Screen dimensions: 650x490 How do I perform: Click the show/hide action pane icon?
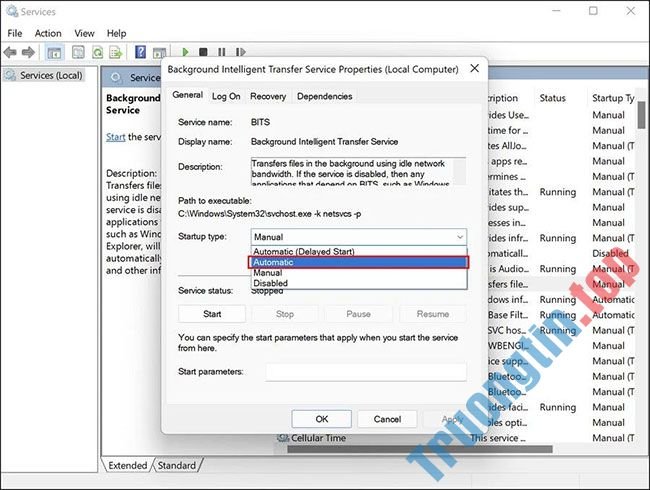[x=159, y=53]
